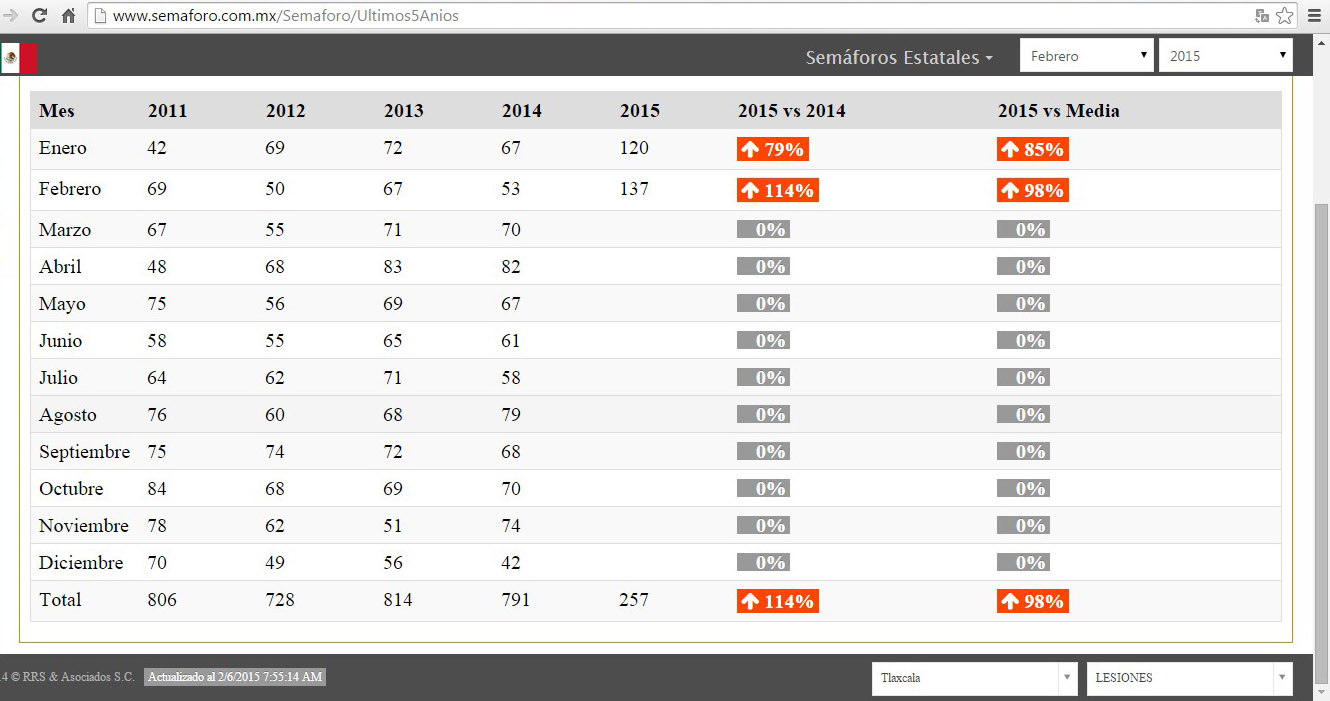Click the browser home icon
Screen dimensions: 1330x701
click(x=68, y=16)
